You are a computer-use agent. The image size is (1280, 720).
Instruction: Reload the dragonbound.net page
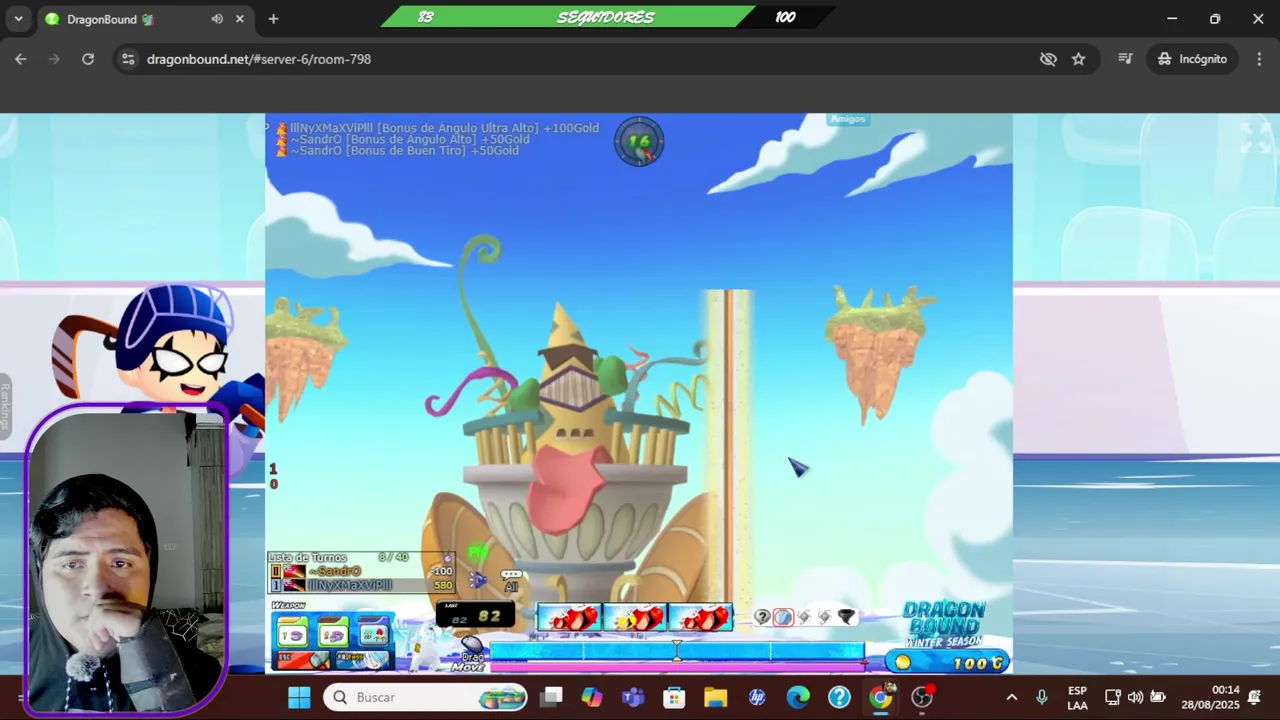[88, 59]
